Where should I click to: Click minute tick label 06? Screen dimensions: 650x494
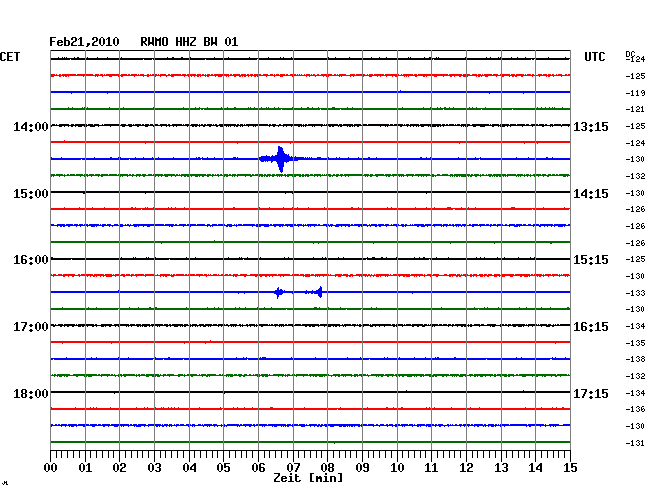pos(258,468)
